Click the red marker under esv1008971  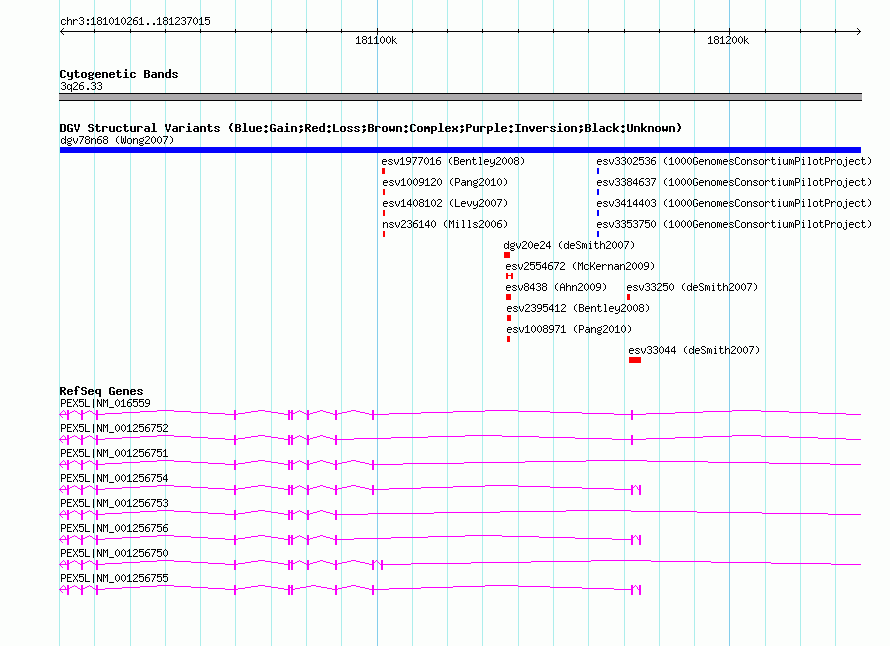(x=509, y=339)
